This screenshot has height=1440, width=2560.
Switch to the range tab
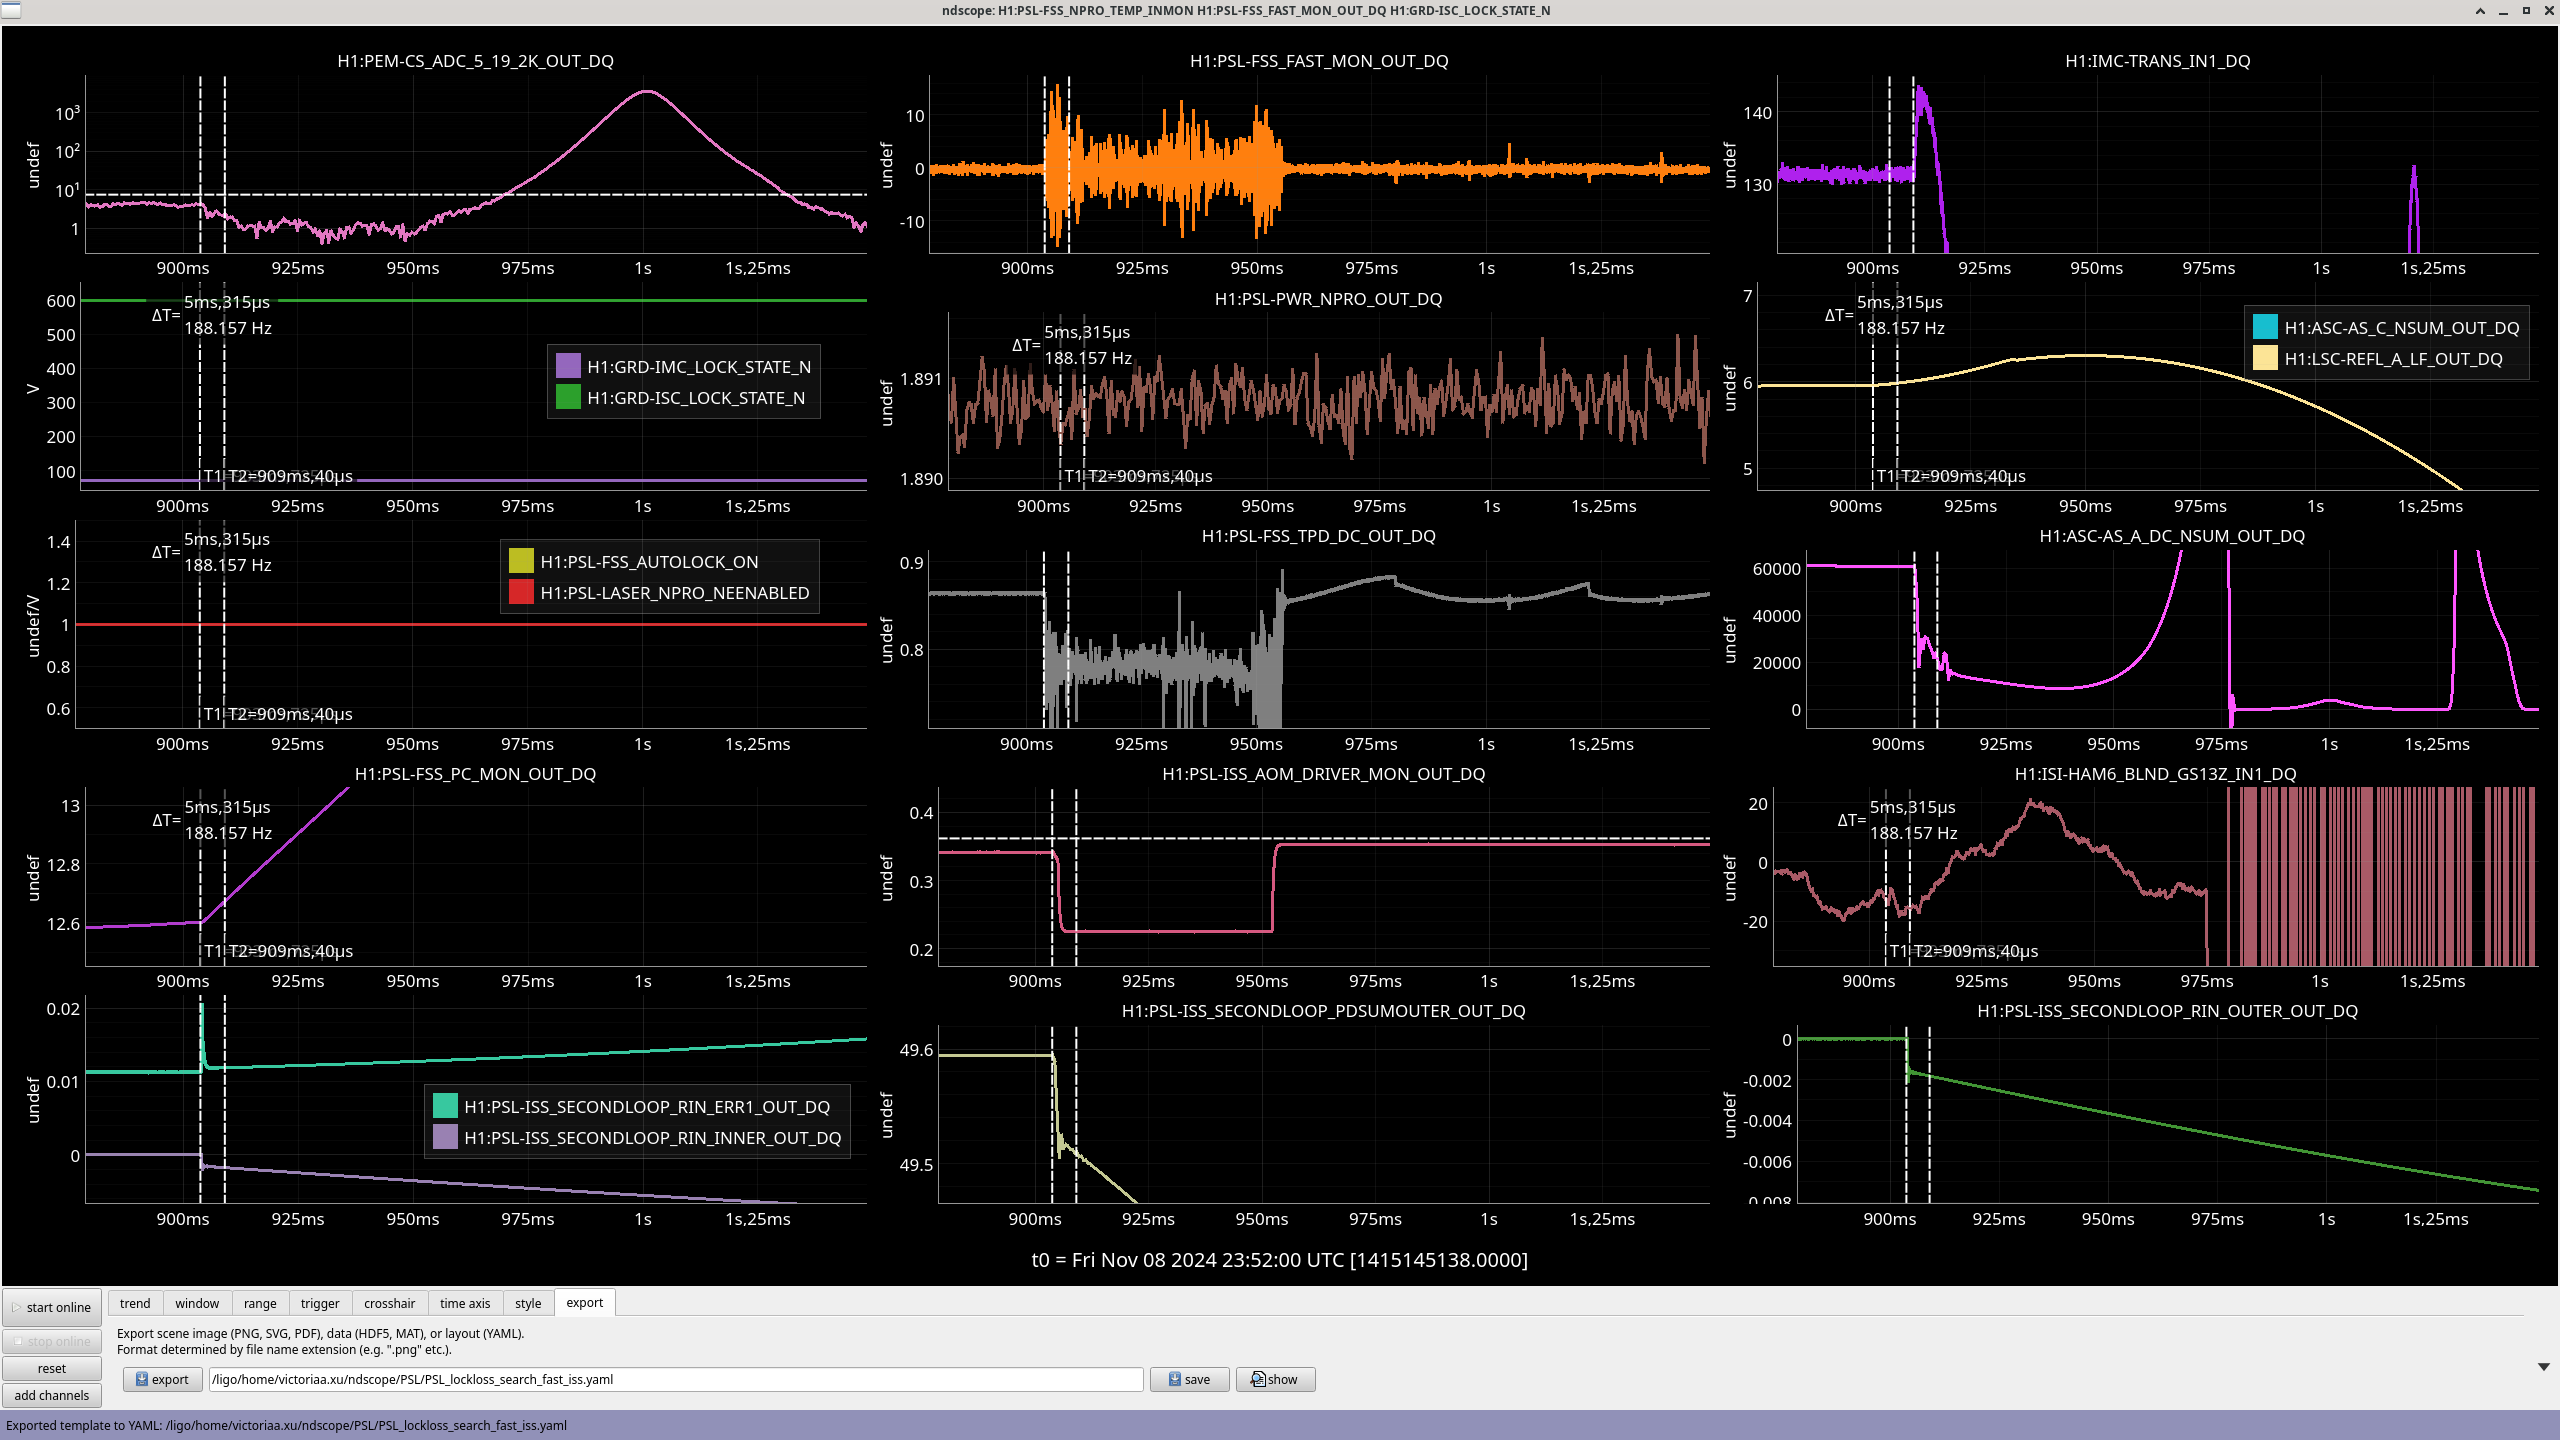260,1303
